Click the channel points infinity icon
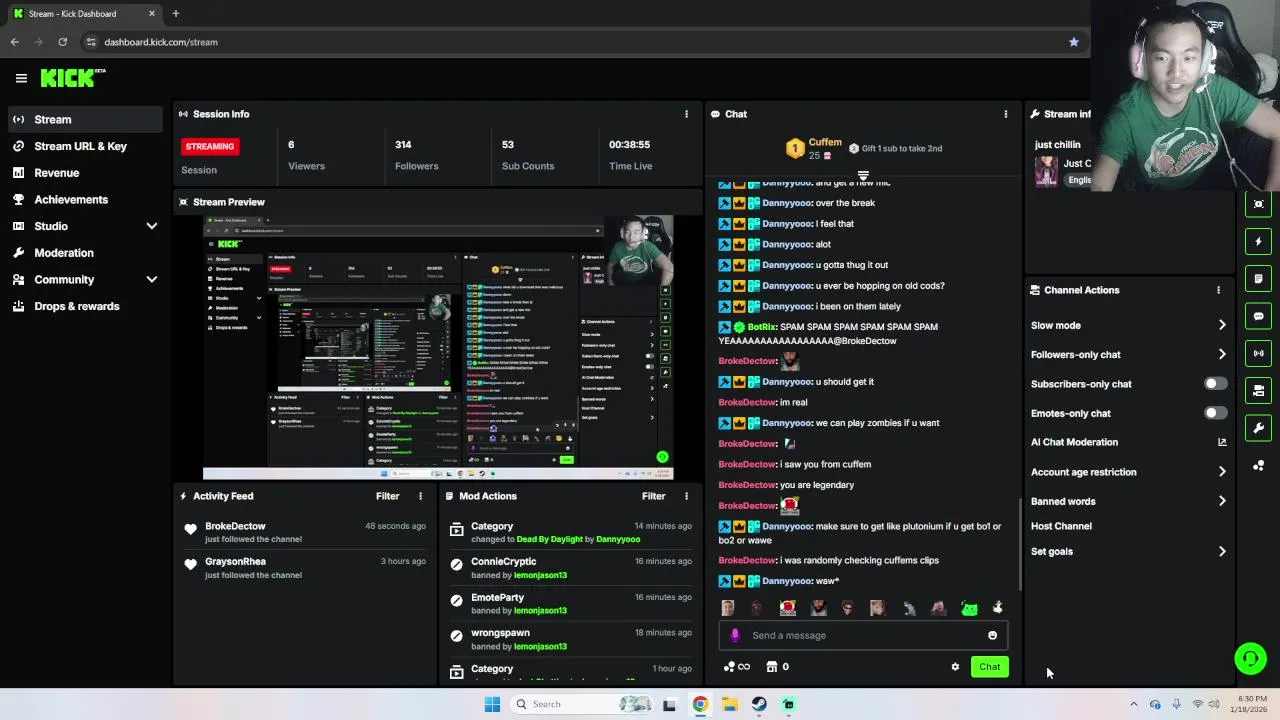1280x720 pixels. pos(737,667)
